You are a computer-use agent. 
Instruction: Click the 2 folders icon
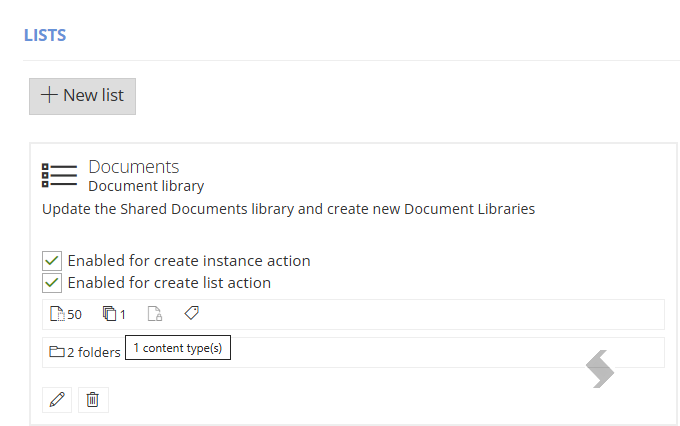coord(57,351)
